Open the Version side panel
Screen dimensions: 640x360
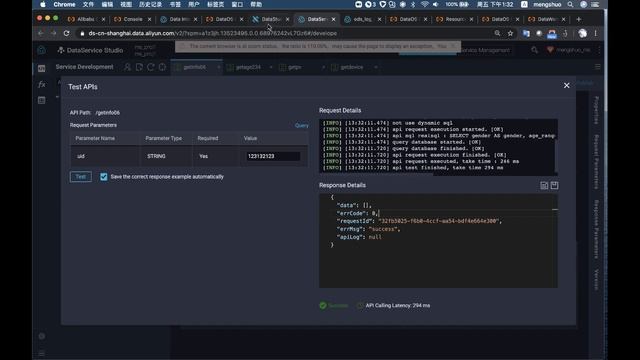point(596,279)
